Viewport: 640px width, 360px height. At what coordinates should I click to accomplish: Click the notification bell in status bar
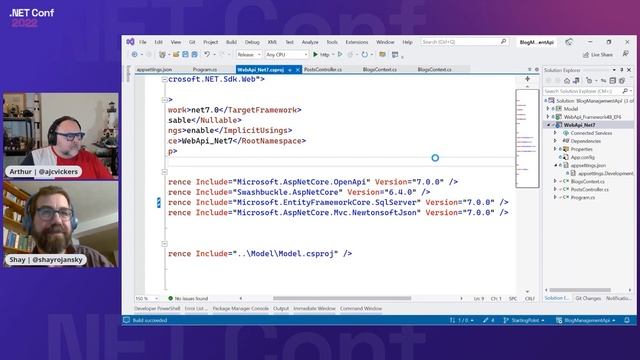point(627,320)
